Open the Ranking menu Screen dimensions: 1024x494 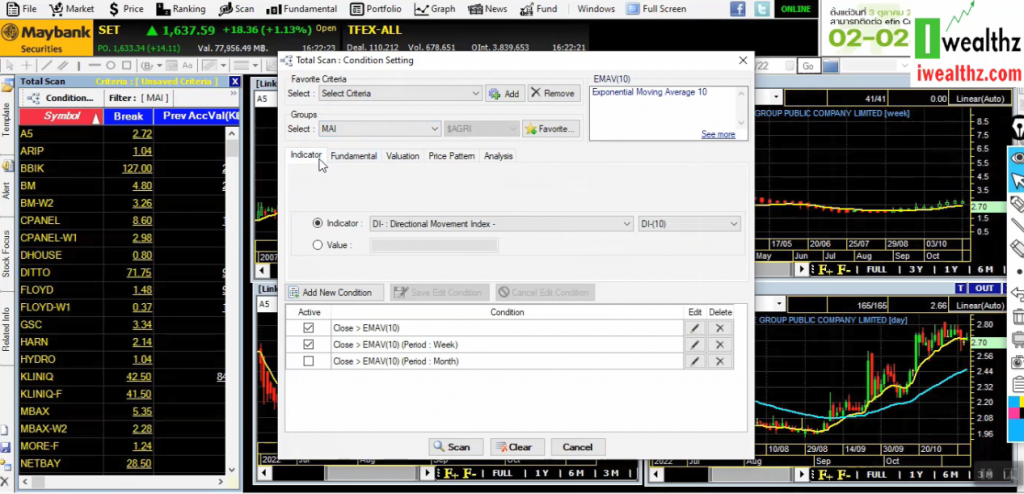click(182, 9)
